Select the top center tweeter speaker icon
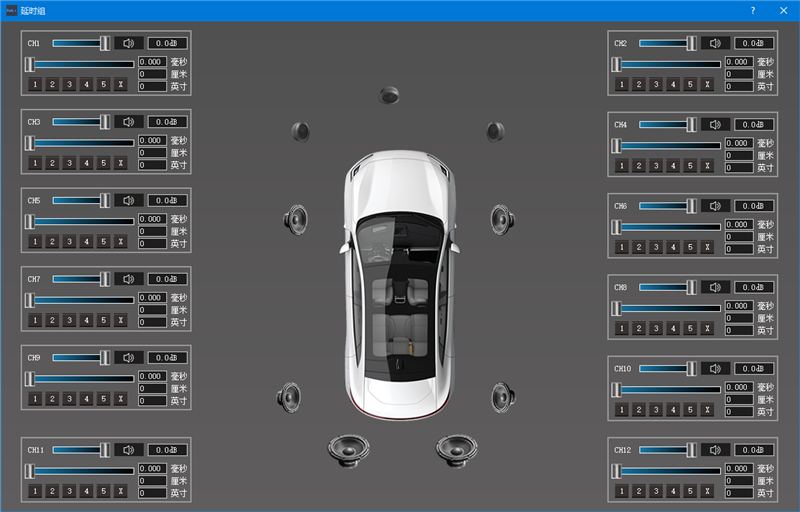 (x=389, y=95)
